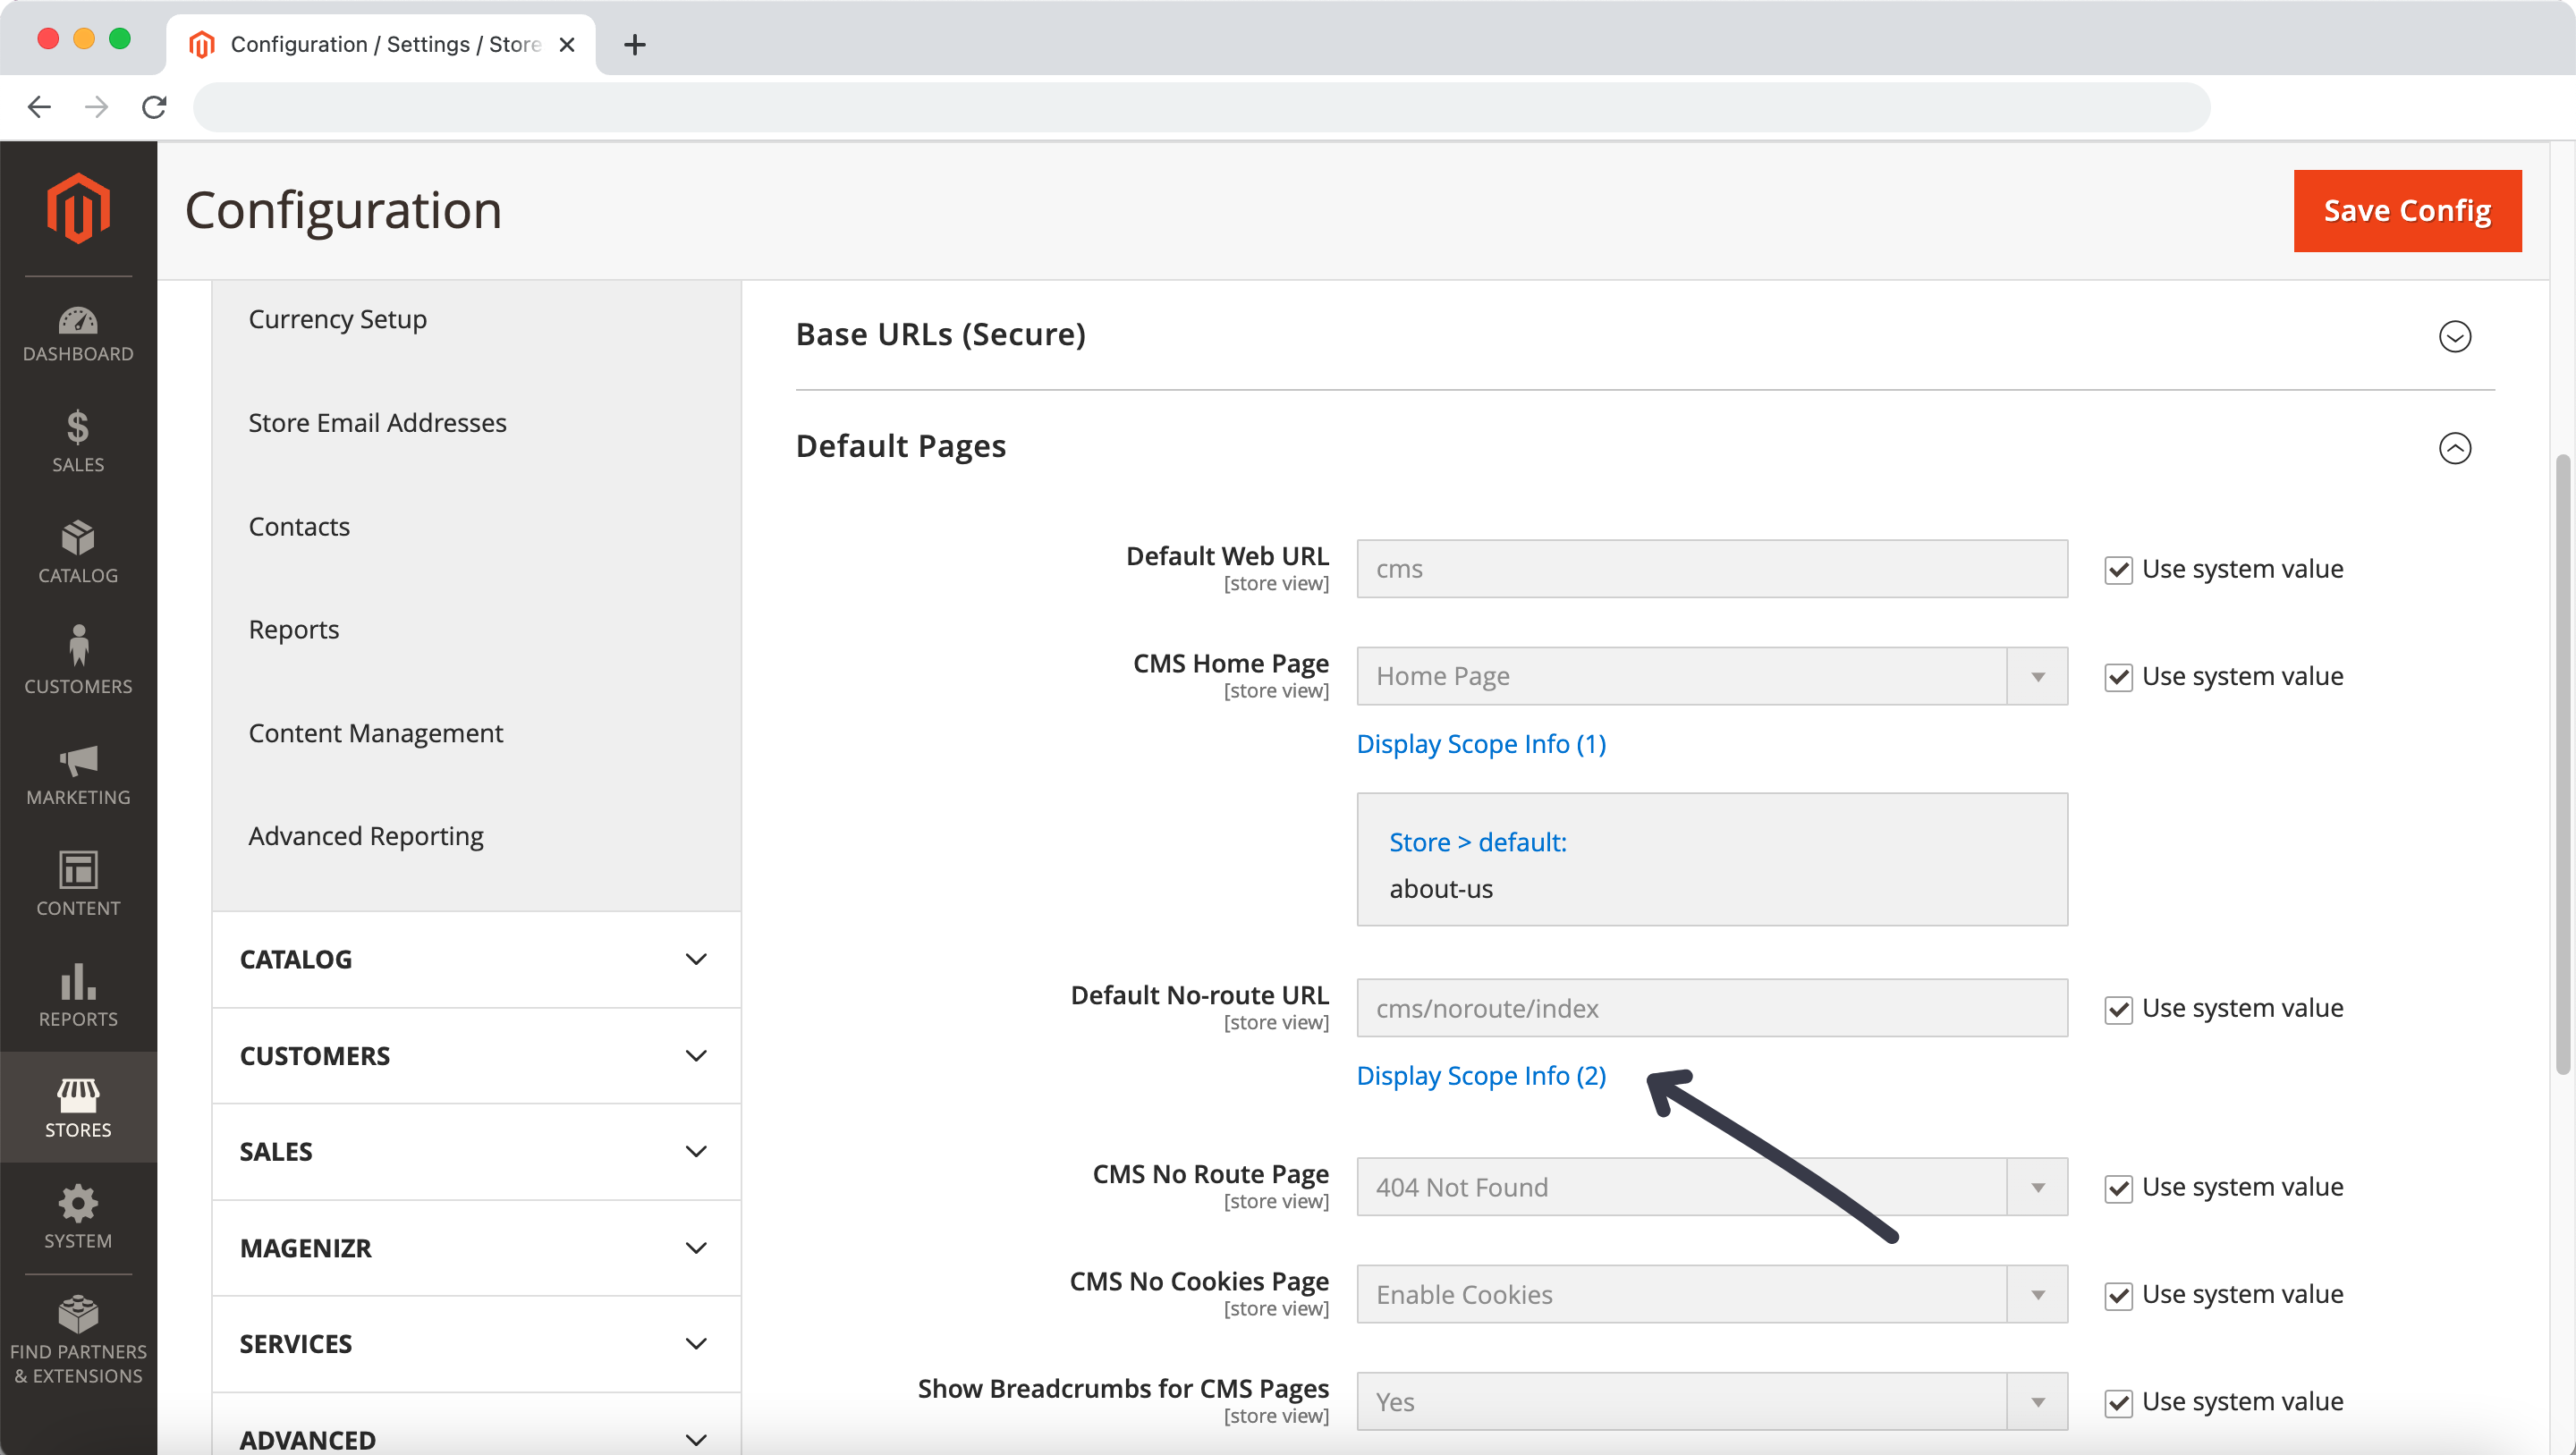2576x1455 pixels.
Task: Open the Customers sidebar icon
Action: tap(78, 660)
